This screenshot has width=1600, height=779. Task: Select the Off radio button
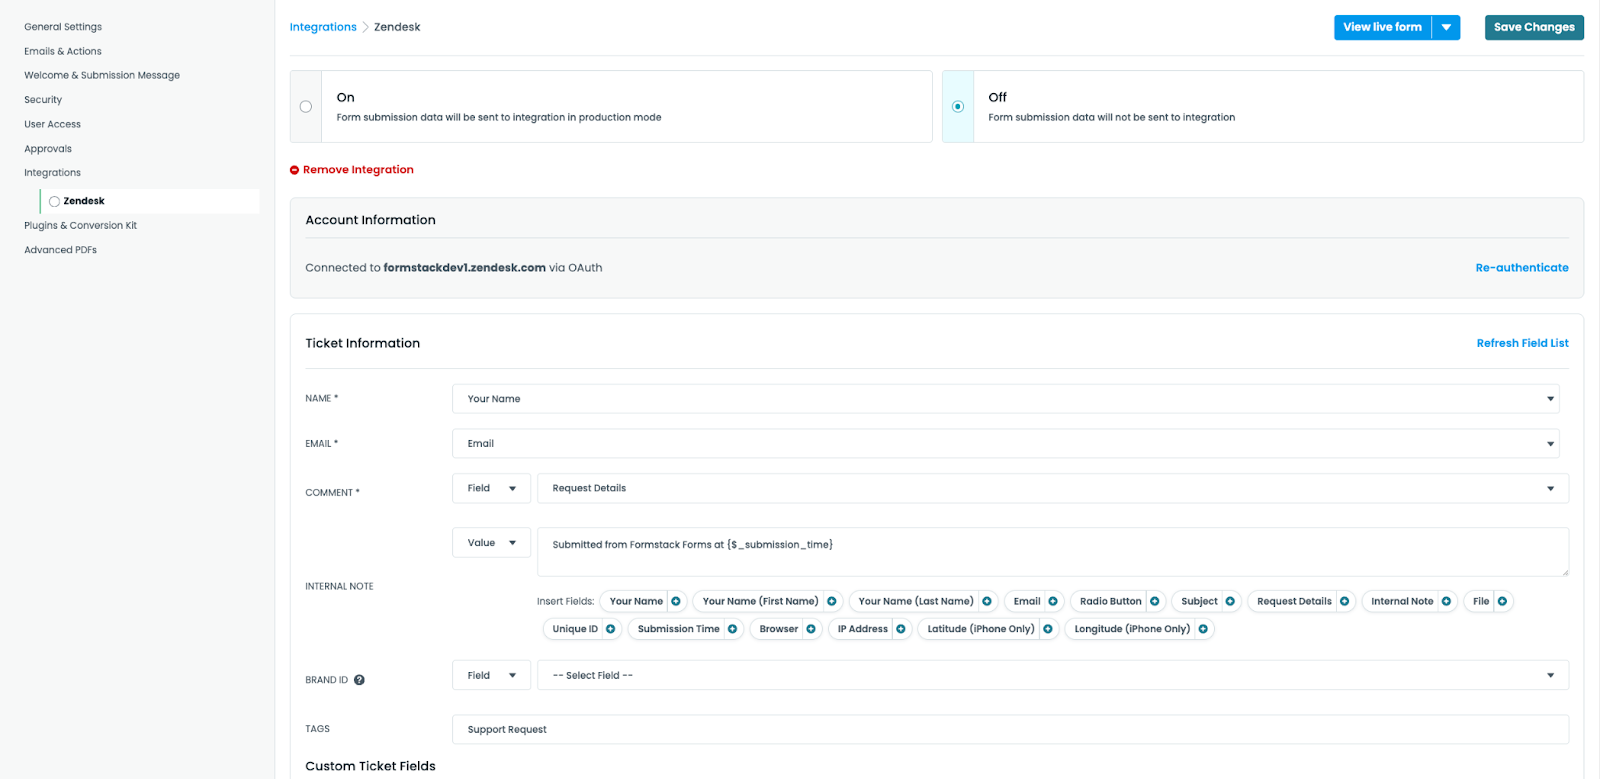[x=958, y=107]
